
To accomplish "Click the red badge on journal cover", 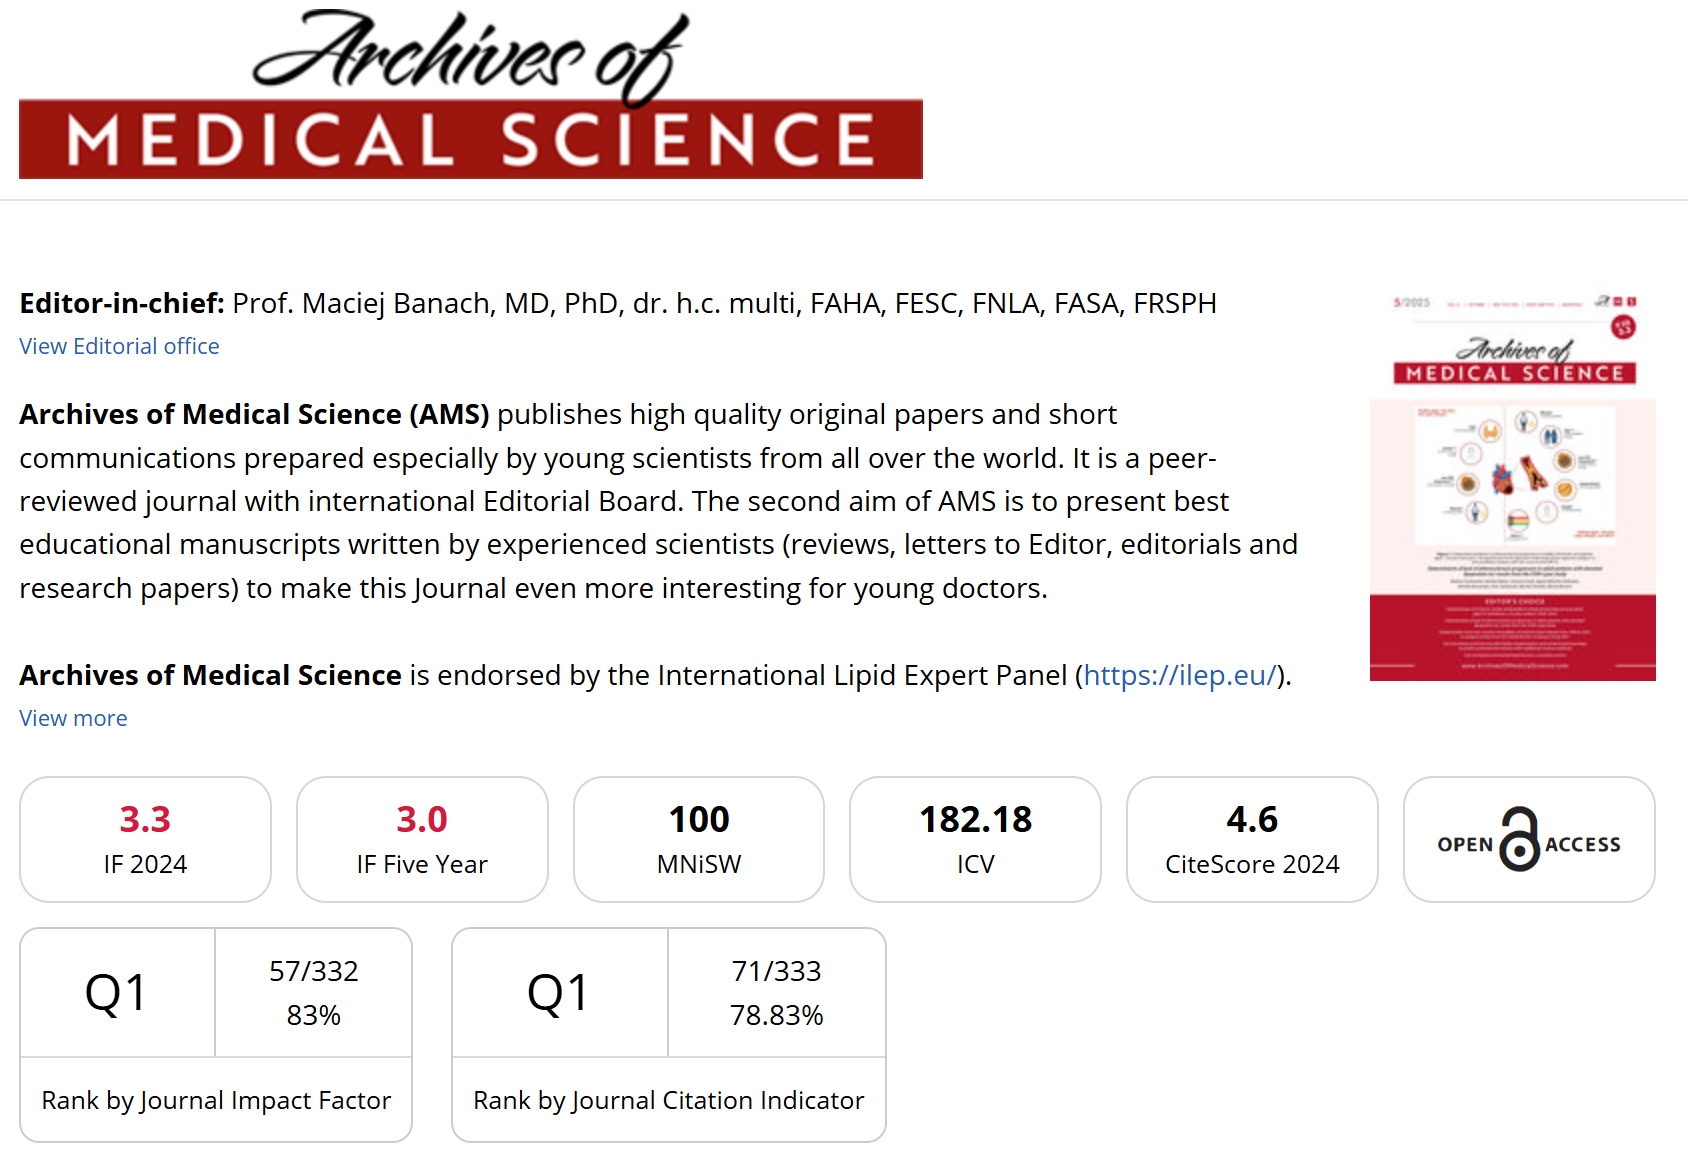I will click(1623, 327).
